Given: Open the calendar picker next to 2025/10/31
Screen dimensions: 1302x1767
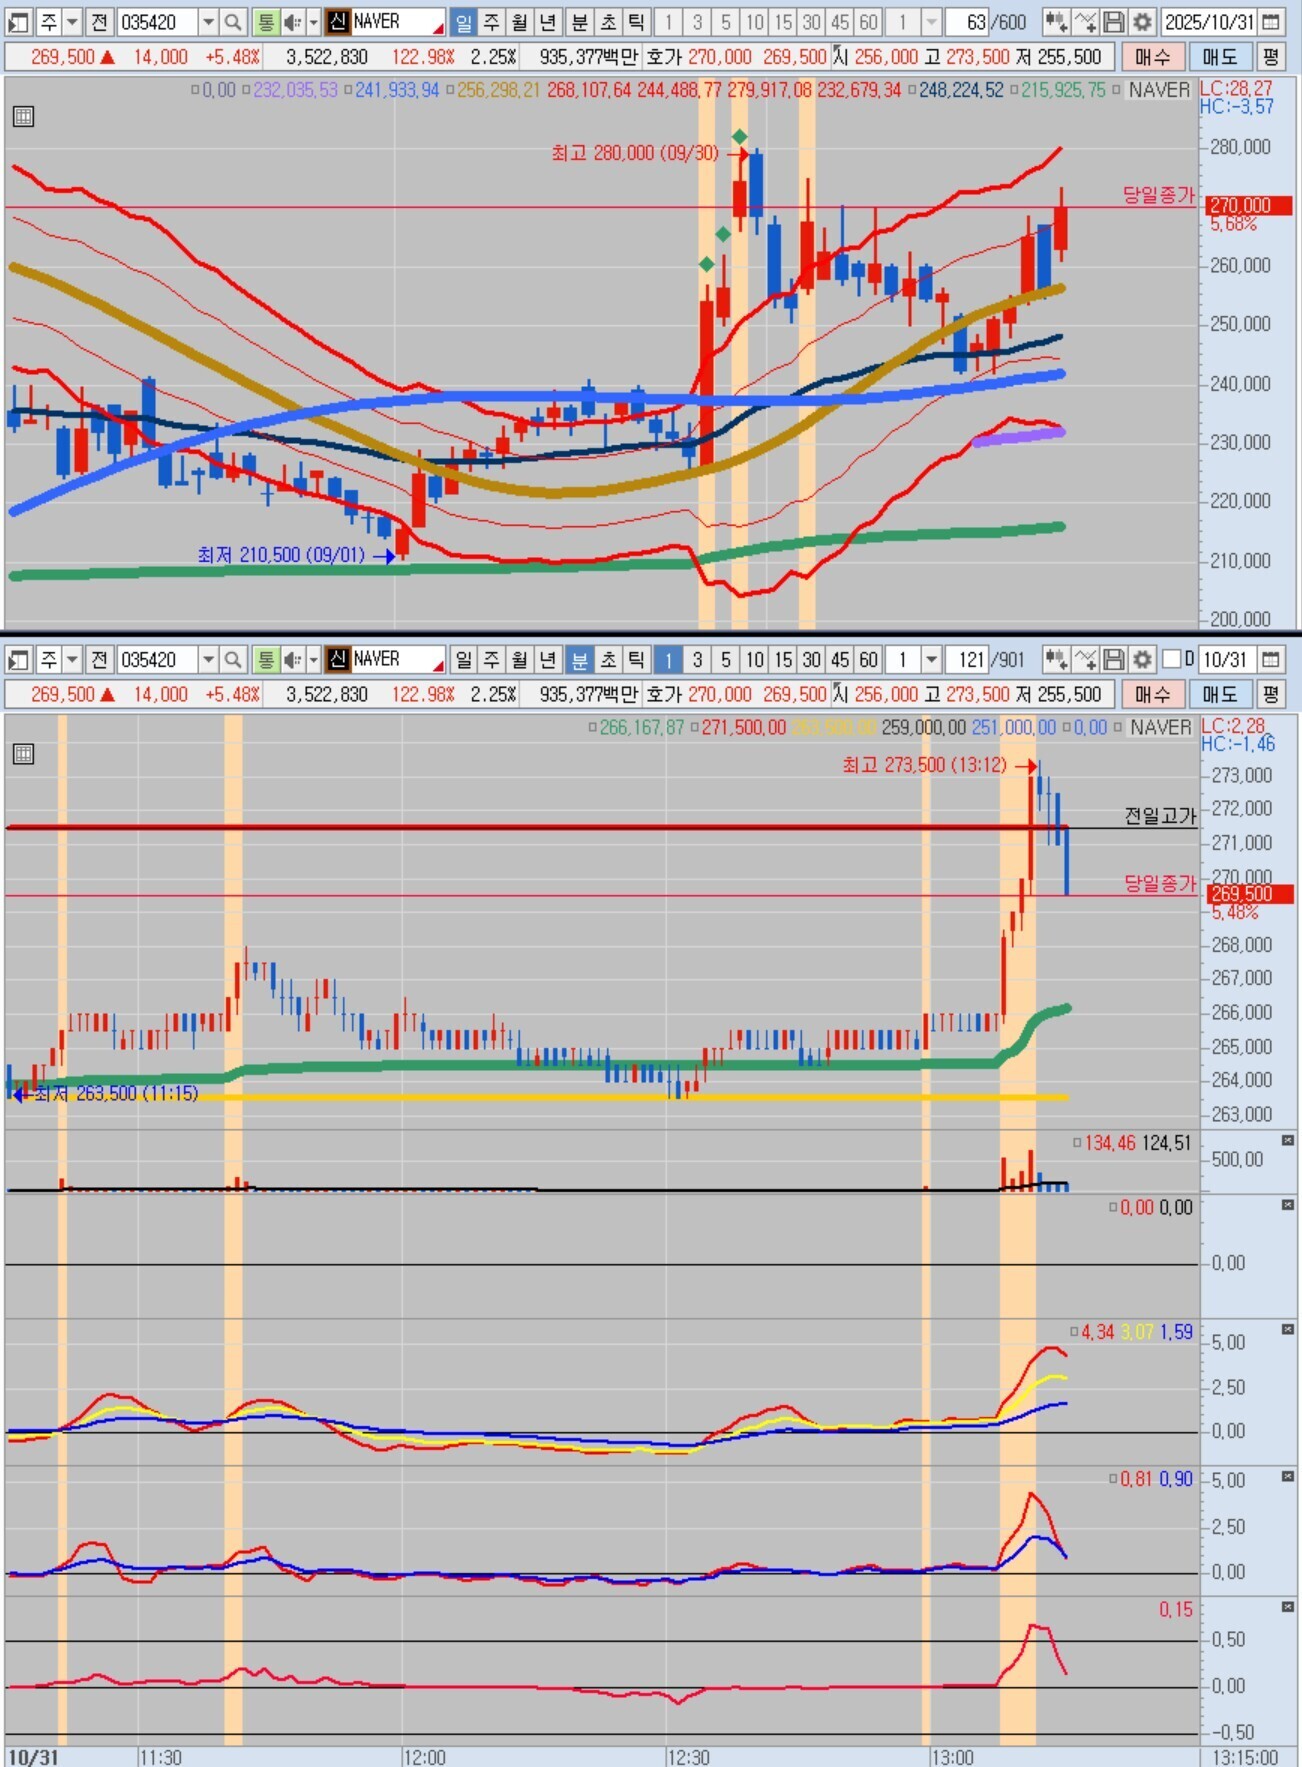Looking at the screenshot, I should pos(1271,22).
